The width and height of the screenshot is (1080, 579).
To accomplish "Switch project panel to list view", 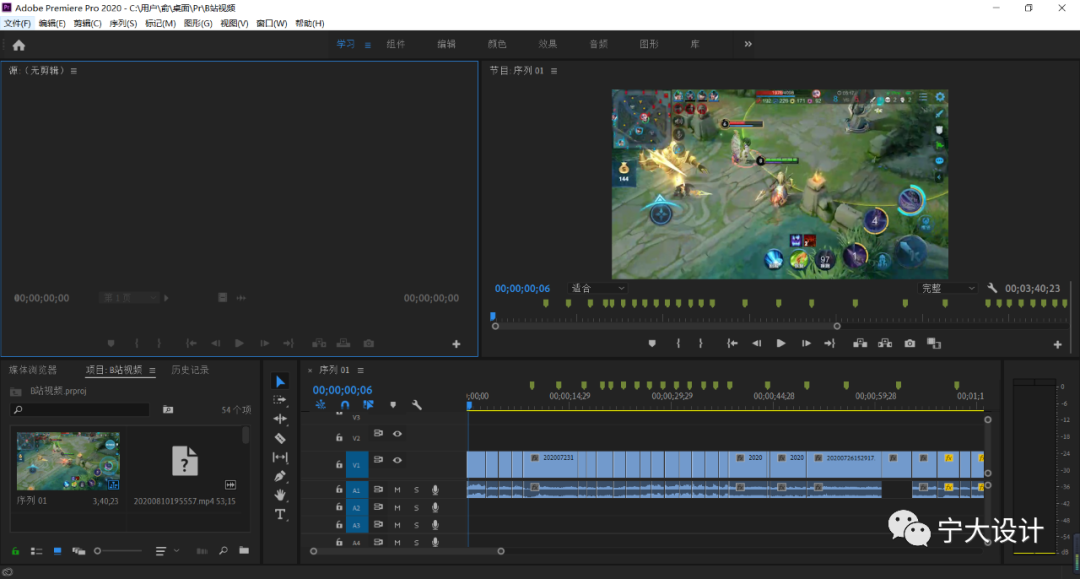I will point(37,551).
